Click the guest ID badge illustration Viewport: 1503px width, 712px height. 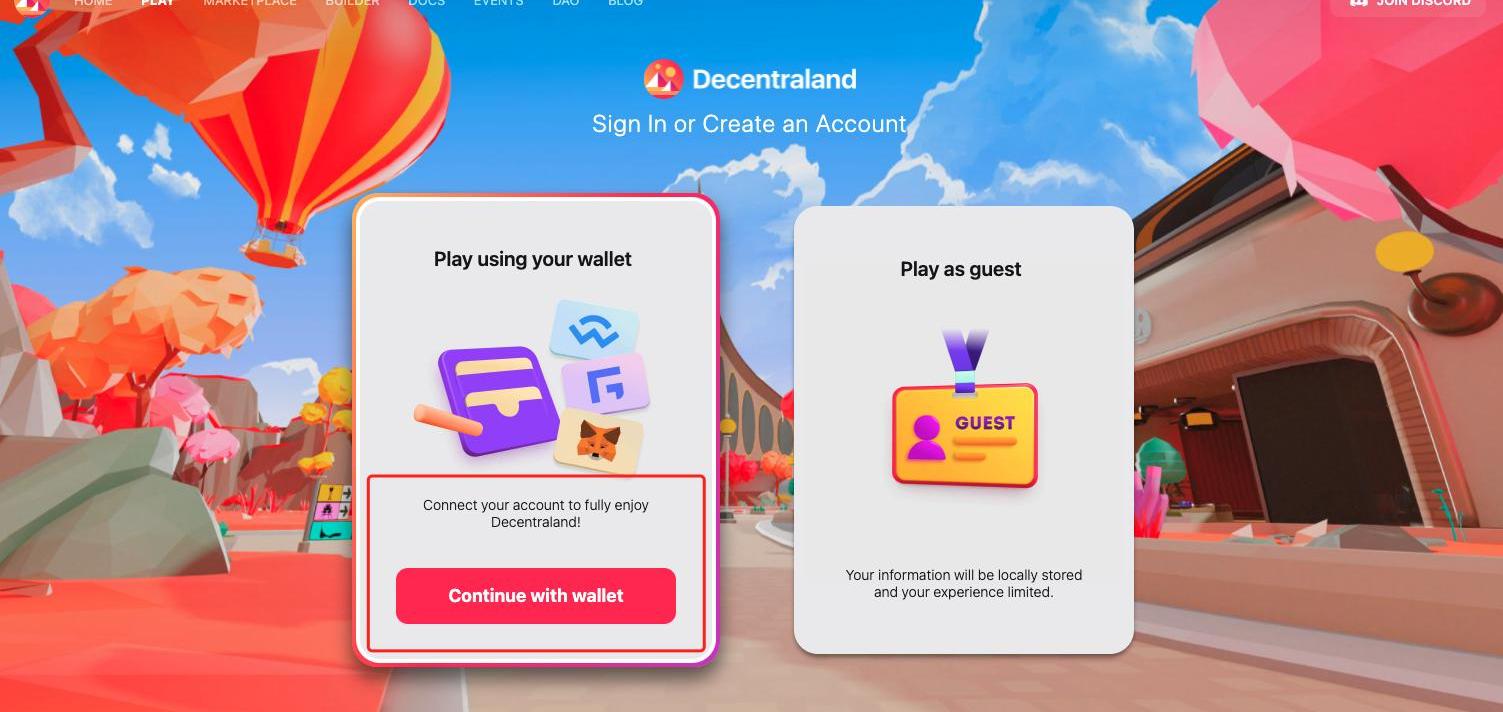(964, 412)
